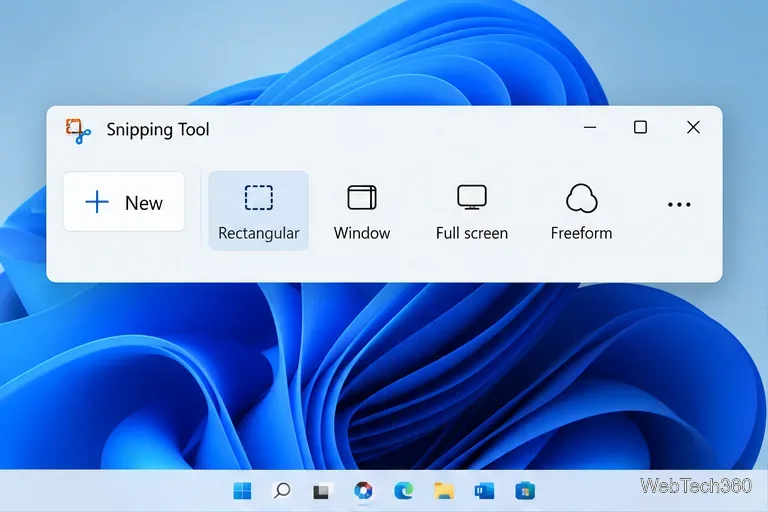Image resolution: width=768 pixels, height=512 pixels.
Task: Switch to Full screen snip mode
Action: click(x=472, y=211)
